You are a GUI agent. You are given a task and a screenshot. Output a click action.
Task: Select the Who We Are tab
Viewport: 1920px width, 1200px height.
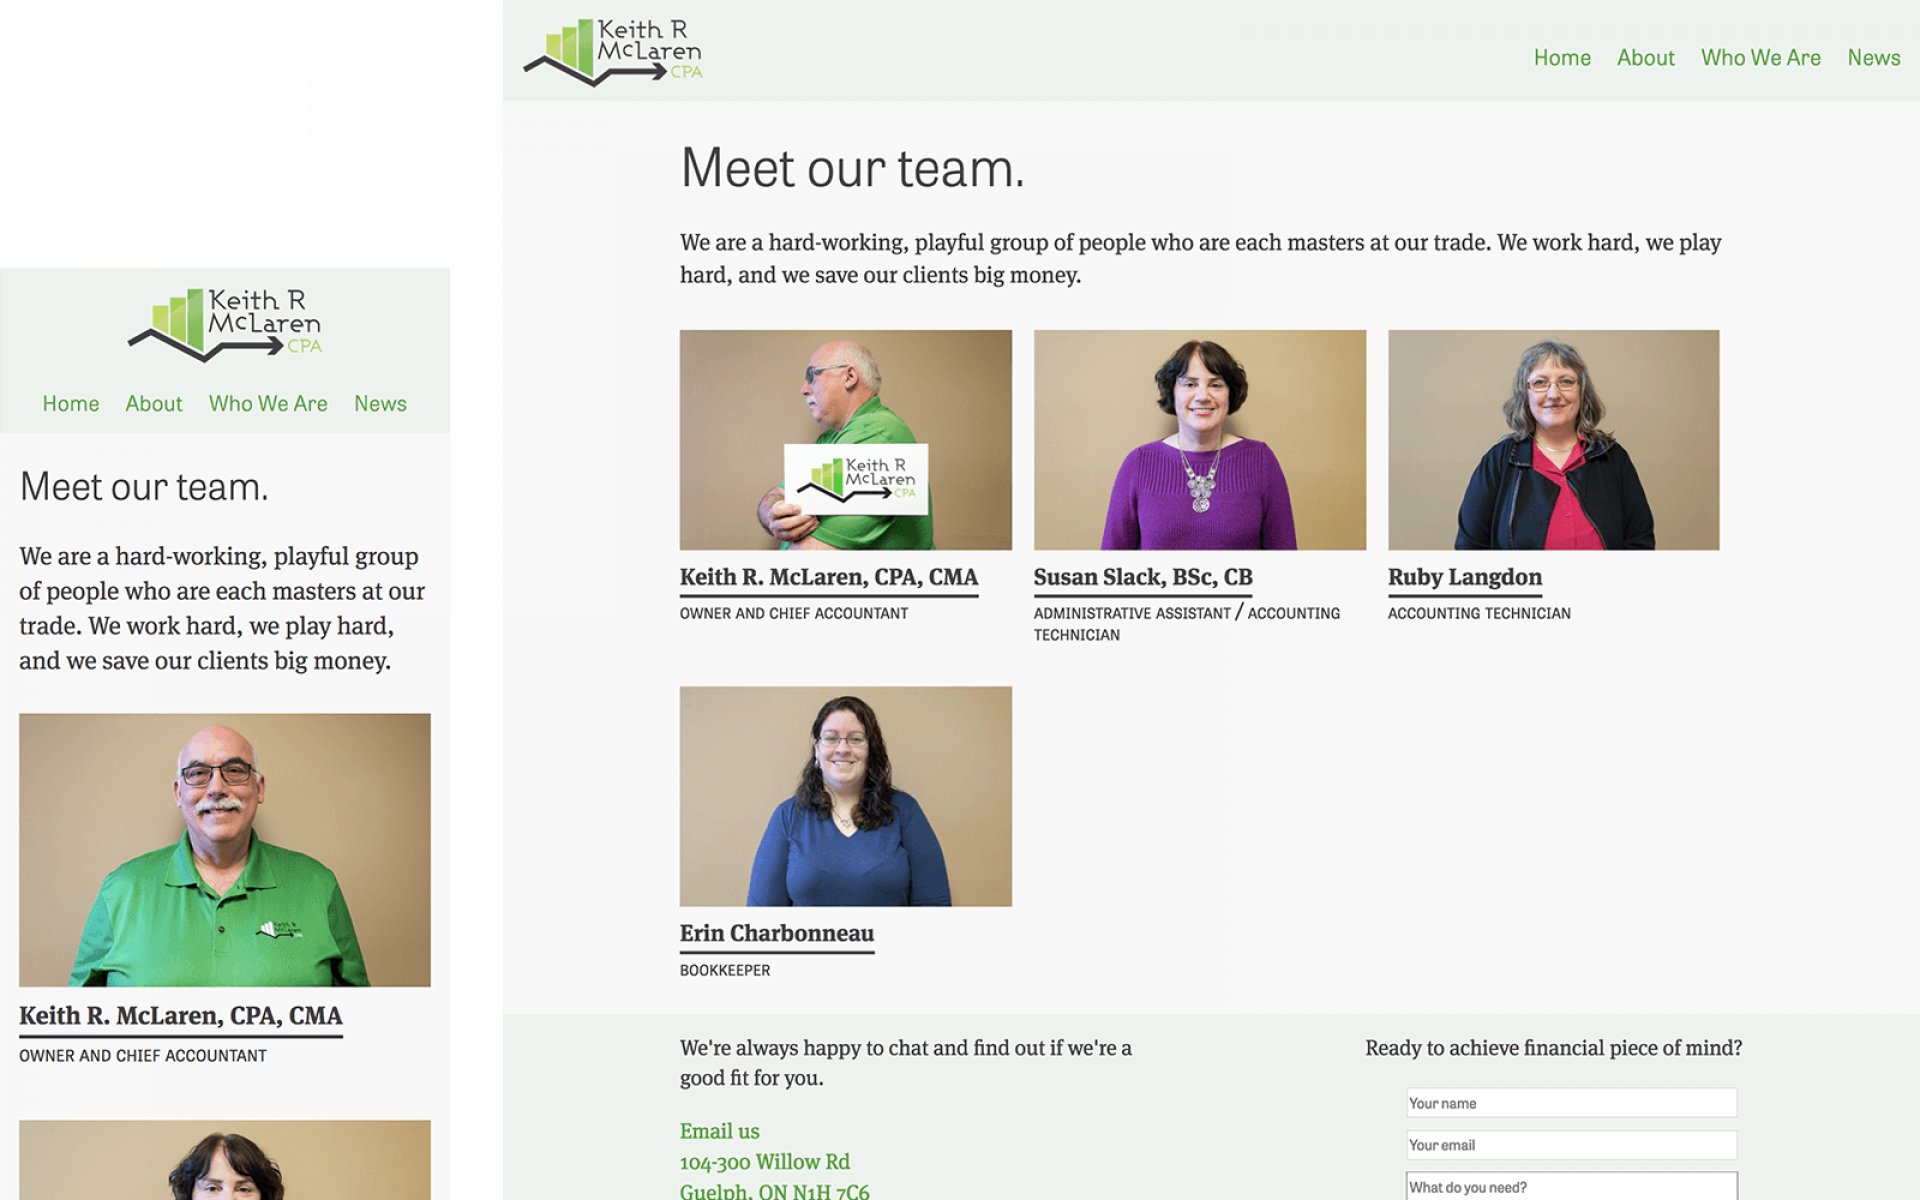point(1760,55)
